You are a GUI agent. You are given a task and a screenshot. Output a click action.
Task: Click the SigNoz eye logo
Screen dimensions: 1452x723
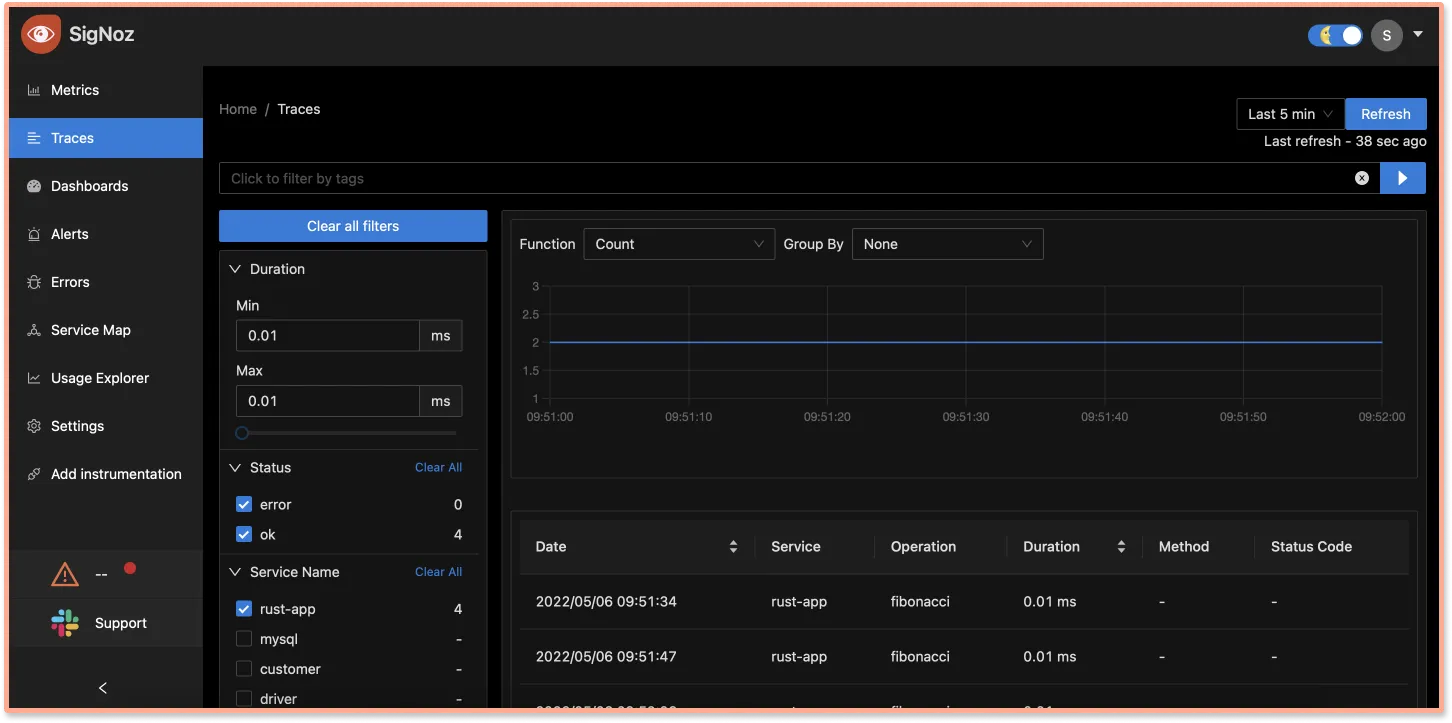click(x=41, y=34)
